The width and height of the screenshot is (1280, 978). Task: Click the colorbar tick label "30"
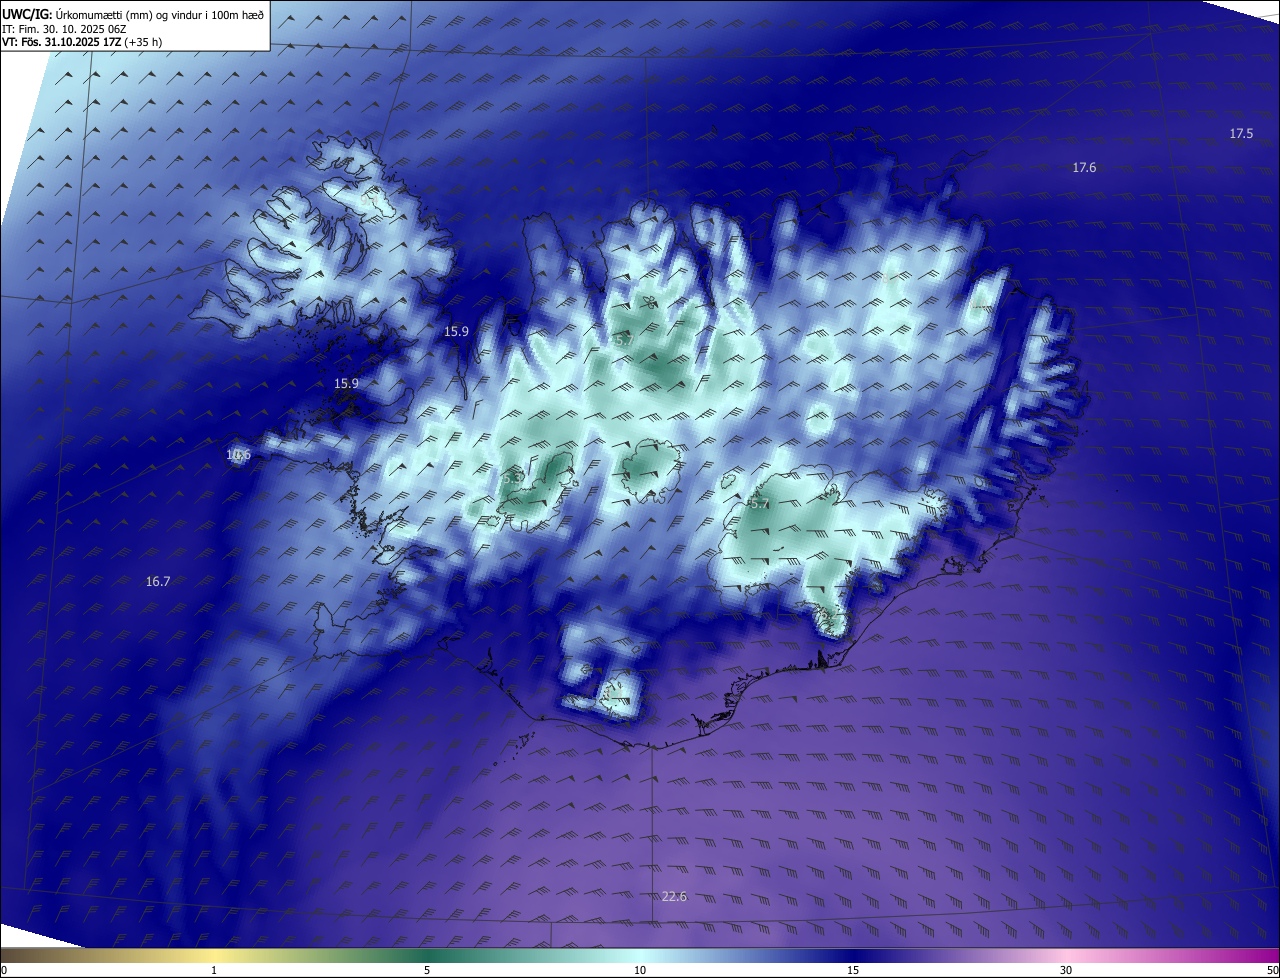click(x=1066, y=970)
